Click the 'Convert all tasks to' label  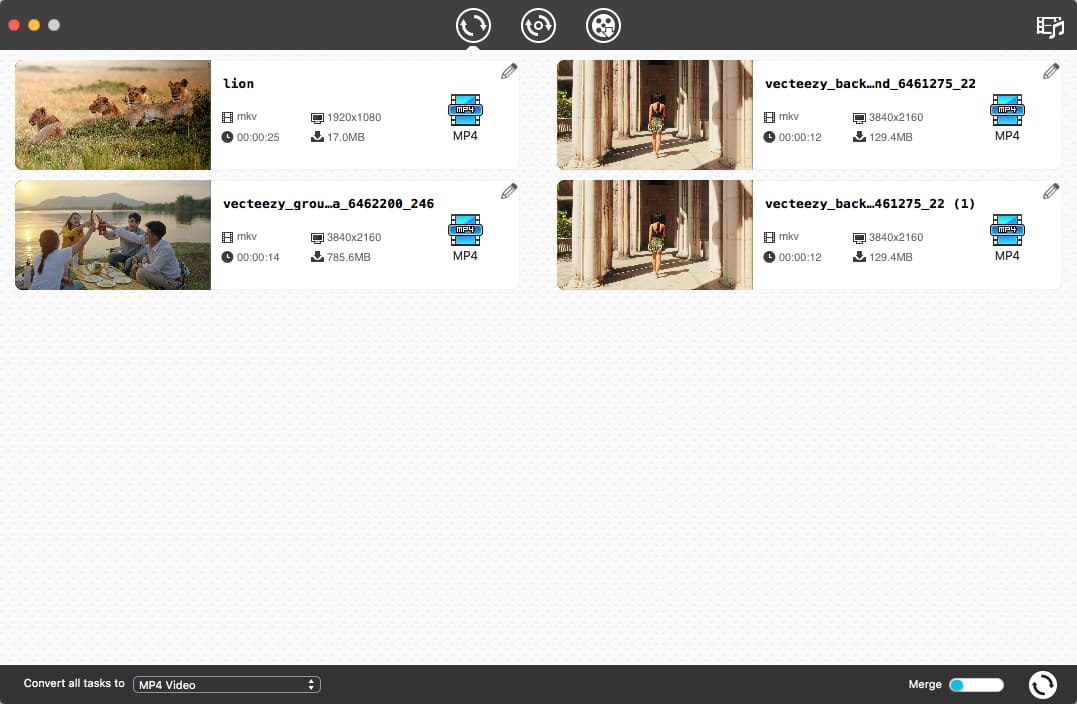pos(74,683)
